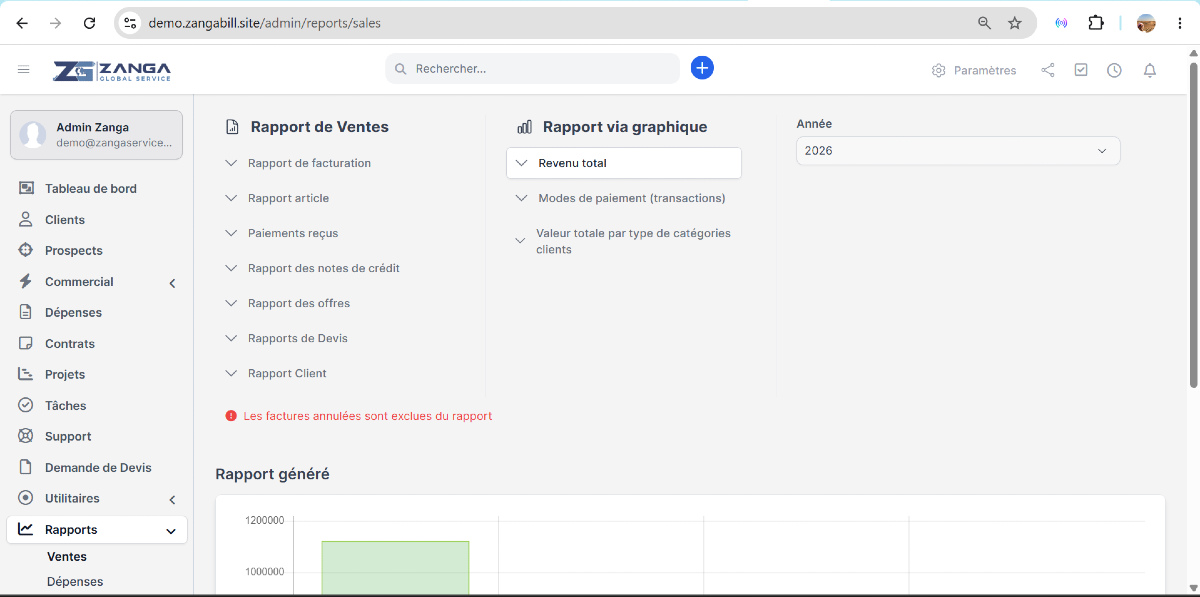Click the Tâches sidebar icon
The height and width of the screenshot is (597, 1200).
click(x=26, y=405)
